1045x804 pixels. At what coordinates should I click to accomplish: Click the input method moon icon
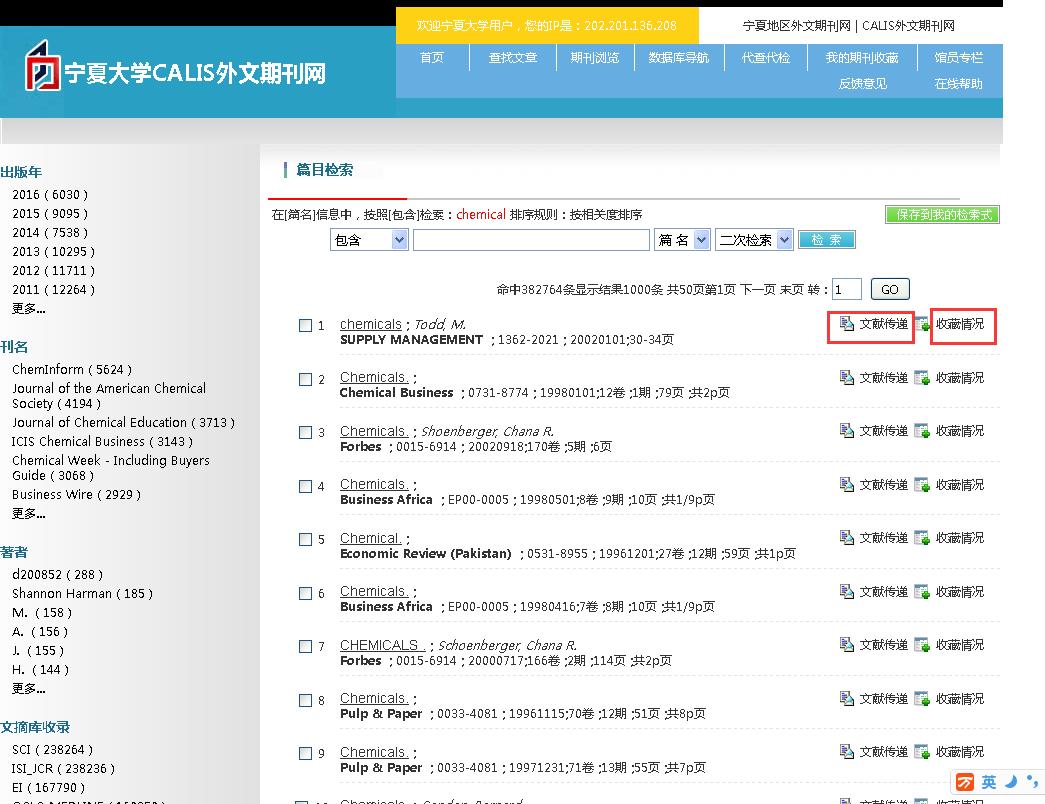(x=1011, y=781)
